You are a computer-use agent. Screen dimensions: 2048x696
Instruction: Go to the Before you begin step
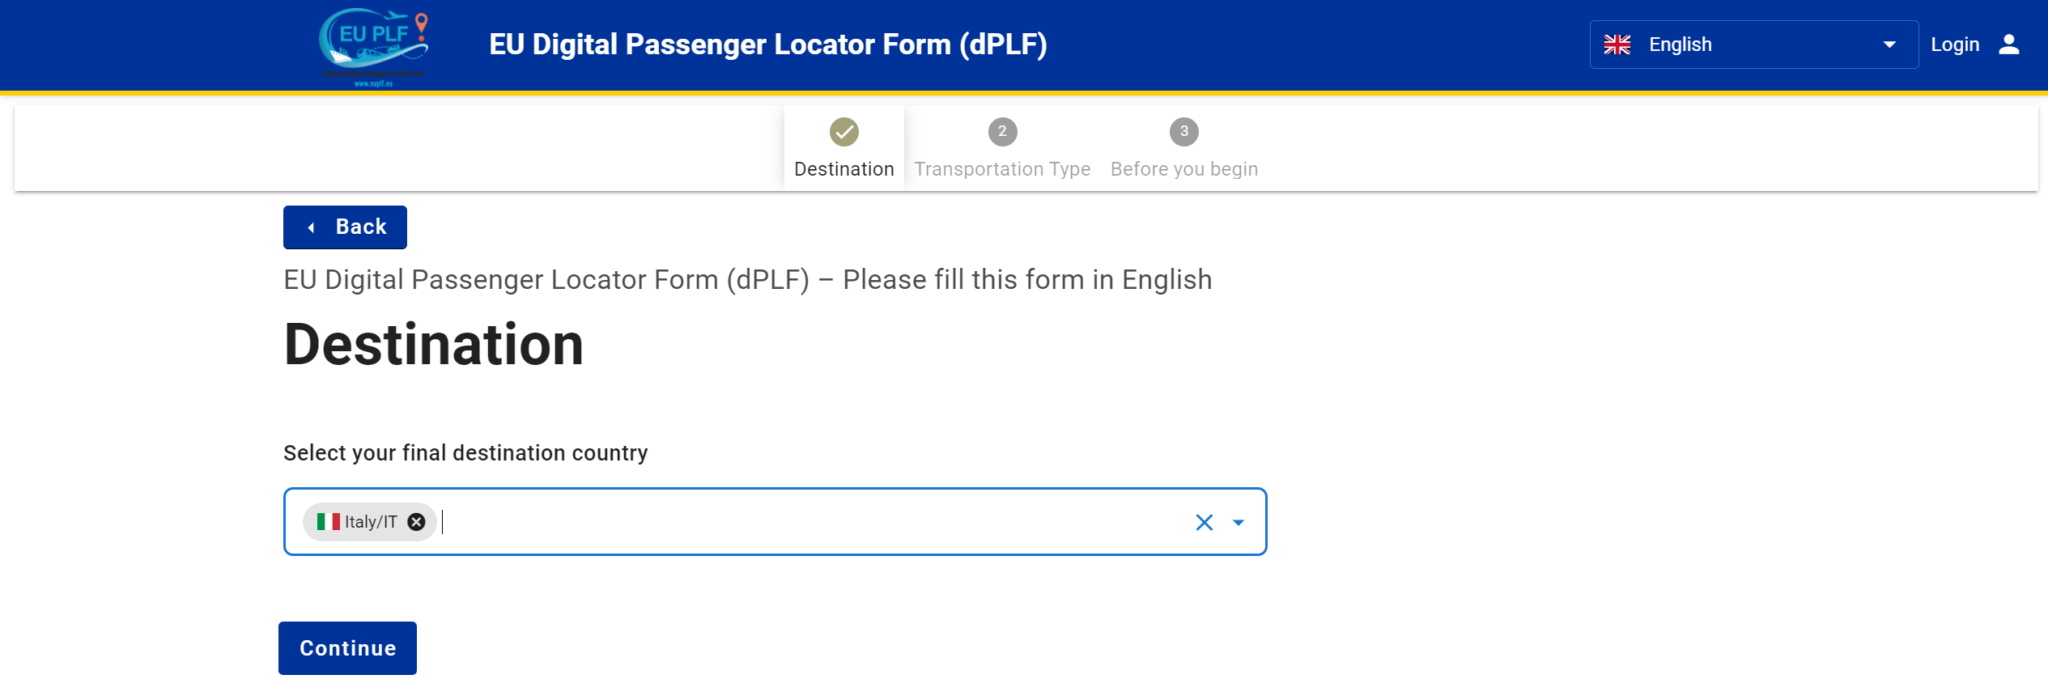(x=1184, y=169)
